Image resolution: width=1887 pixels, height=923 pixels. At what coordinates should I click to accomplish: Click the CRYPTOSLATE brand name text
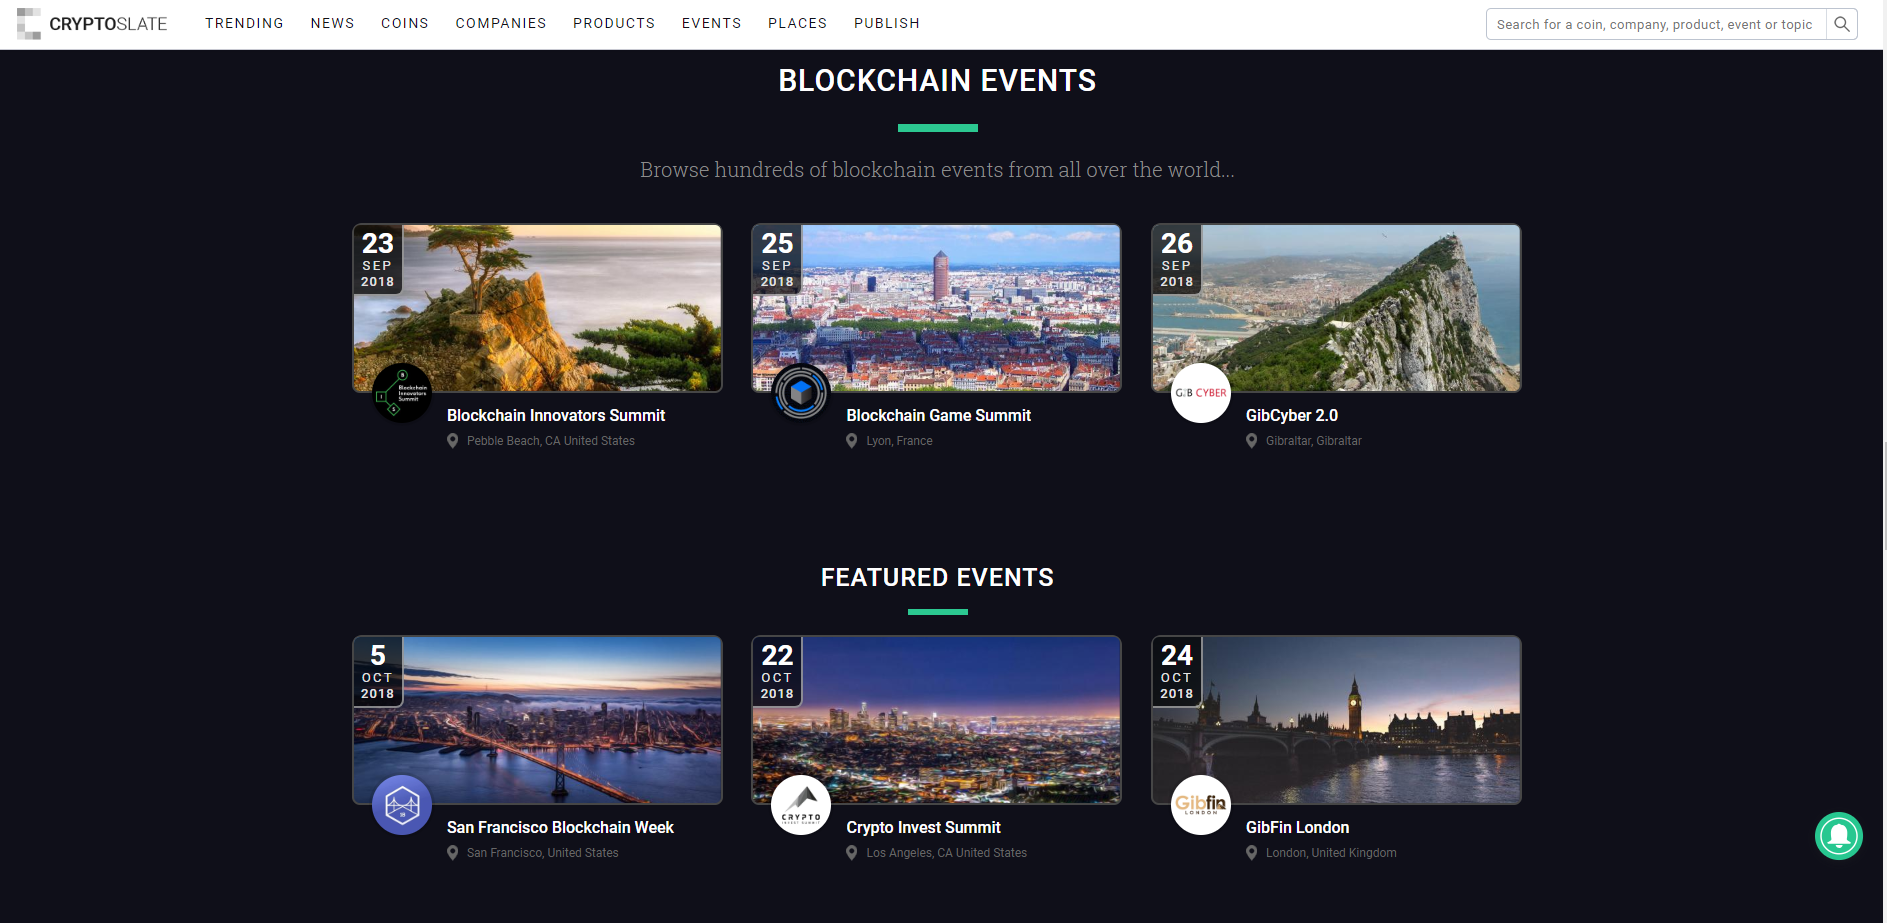tap(108, 24)
